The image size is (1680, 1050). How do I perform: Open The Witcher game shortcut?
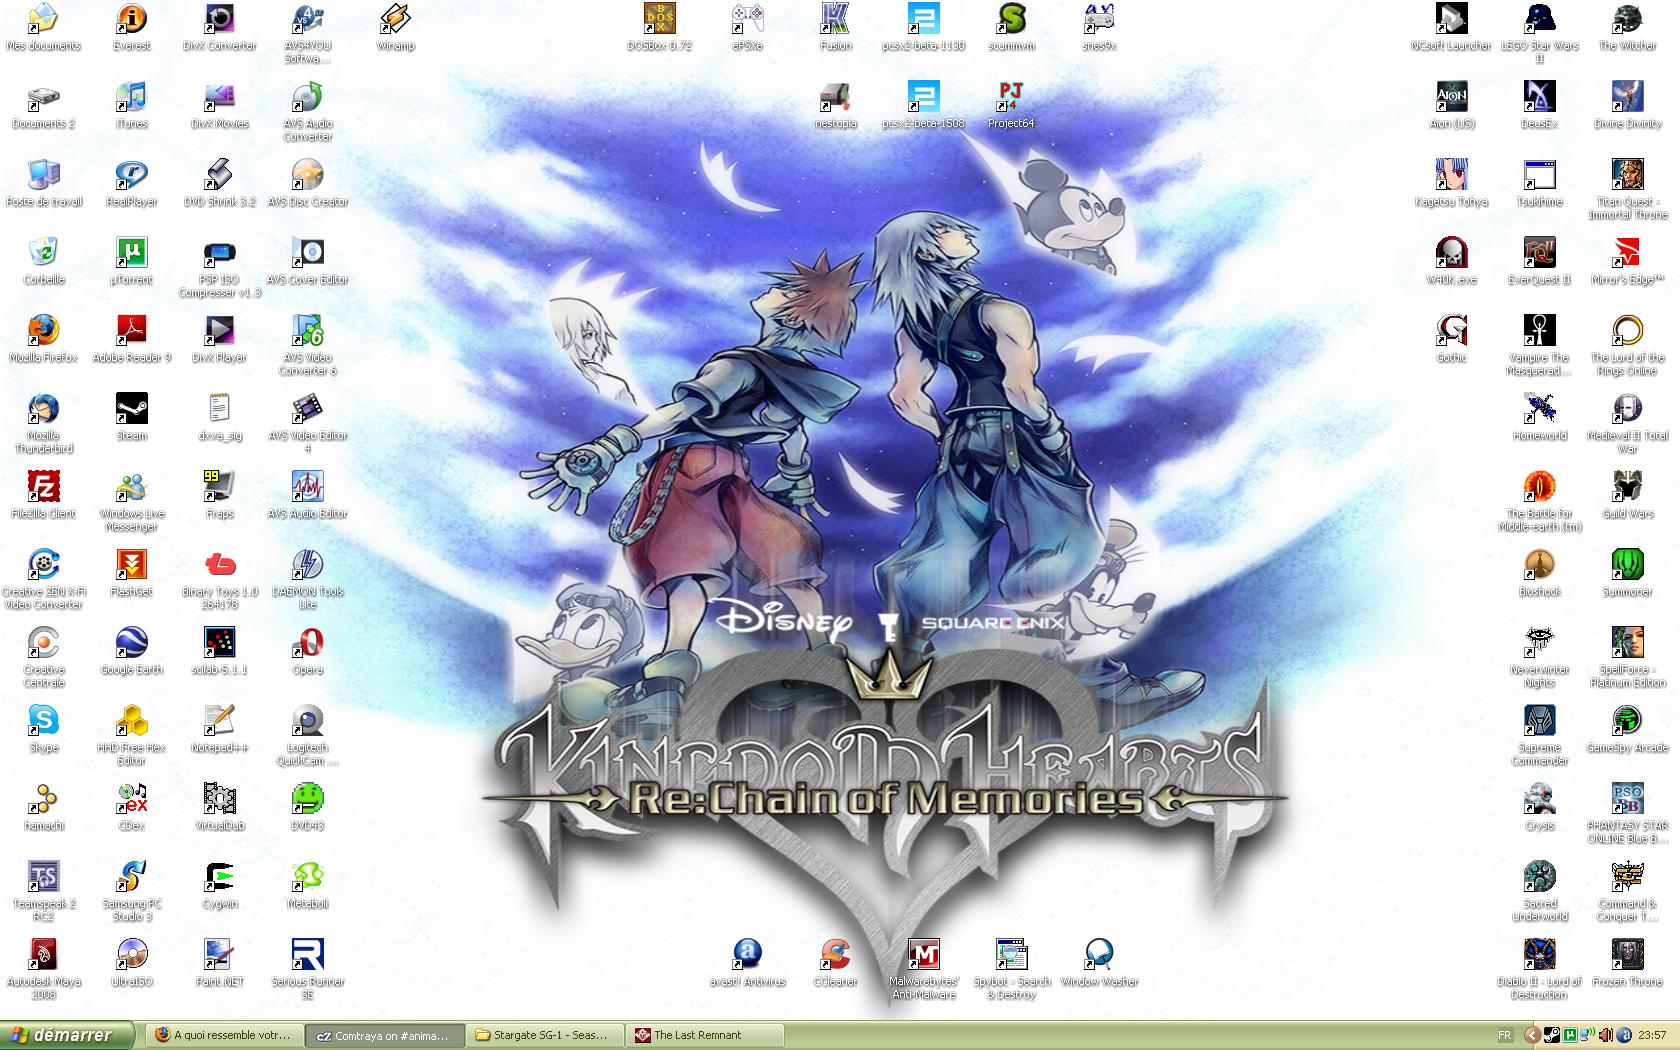[1627, 20]
